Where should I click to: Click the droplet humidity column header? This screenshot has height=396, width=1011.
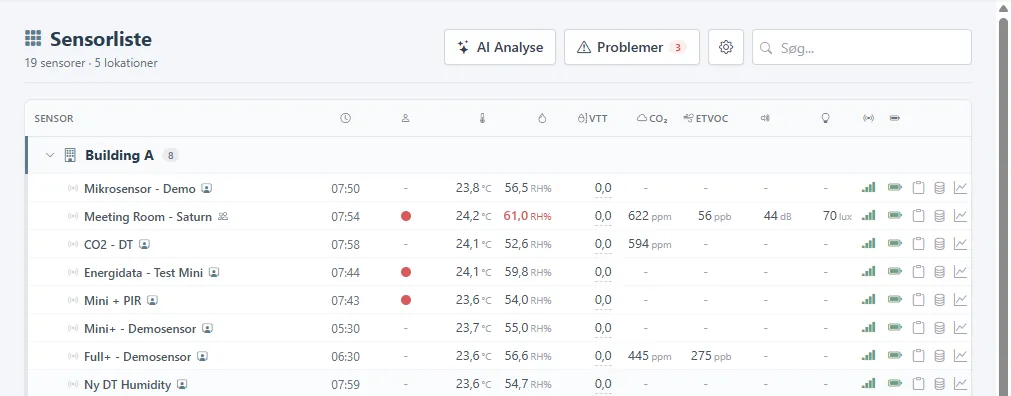pyautogui.click(x=542, y=118)
